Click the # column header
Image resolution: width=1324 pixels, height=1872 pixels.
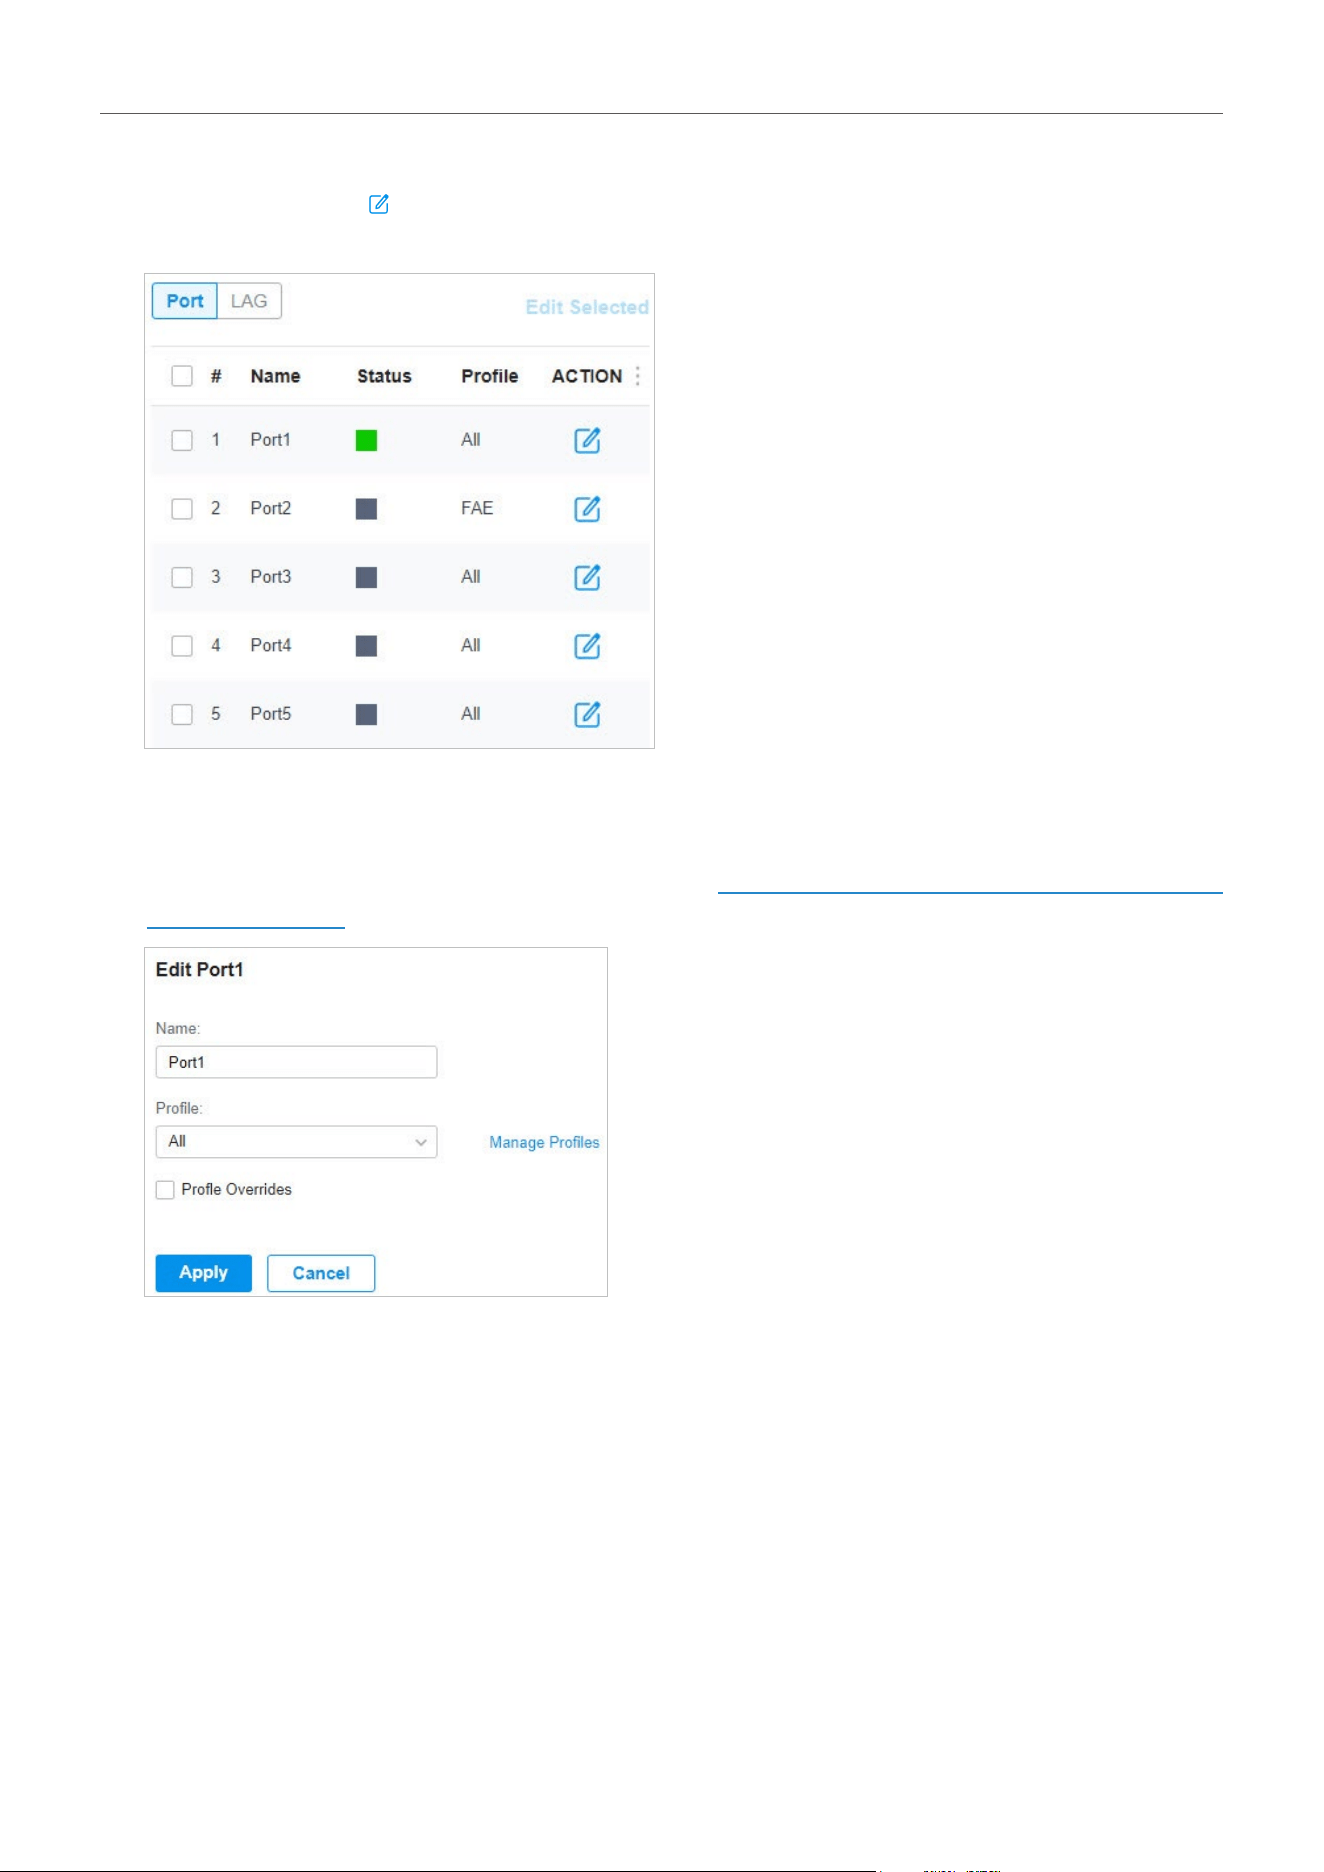216,376
